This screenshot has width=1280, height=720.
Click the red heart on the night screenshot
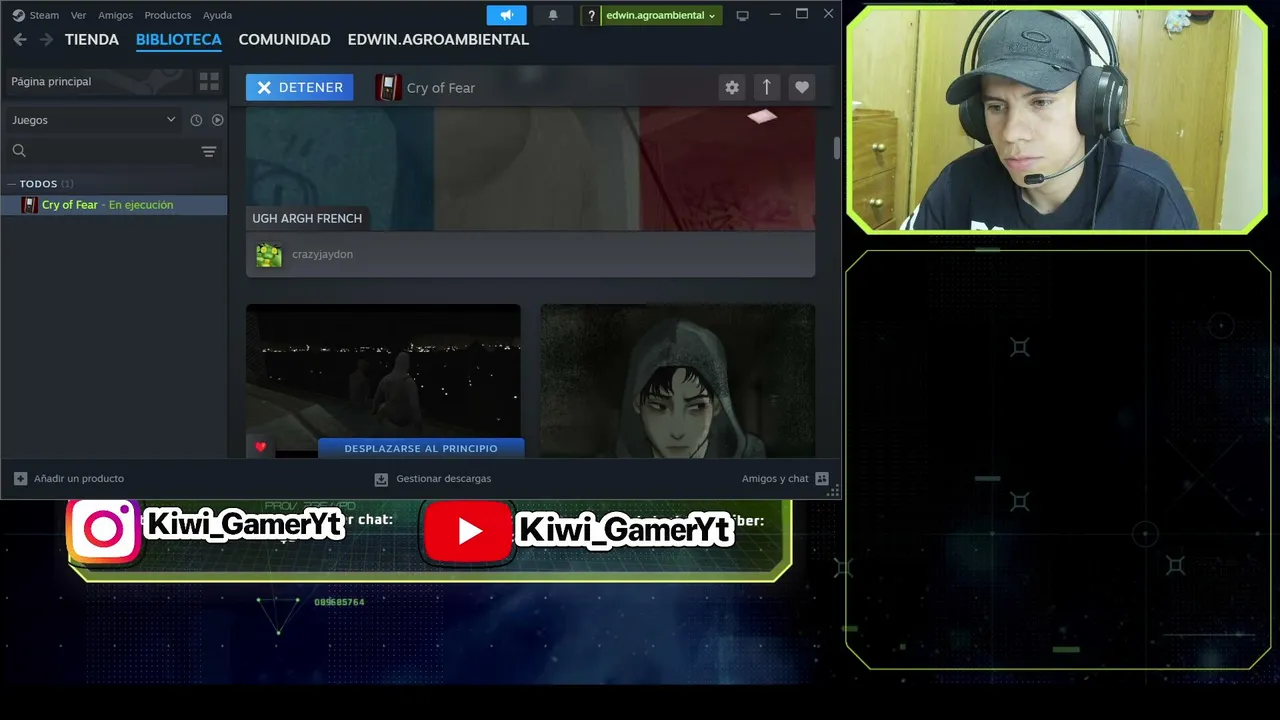click(261, 447)
